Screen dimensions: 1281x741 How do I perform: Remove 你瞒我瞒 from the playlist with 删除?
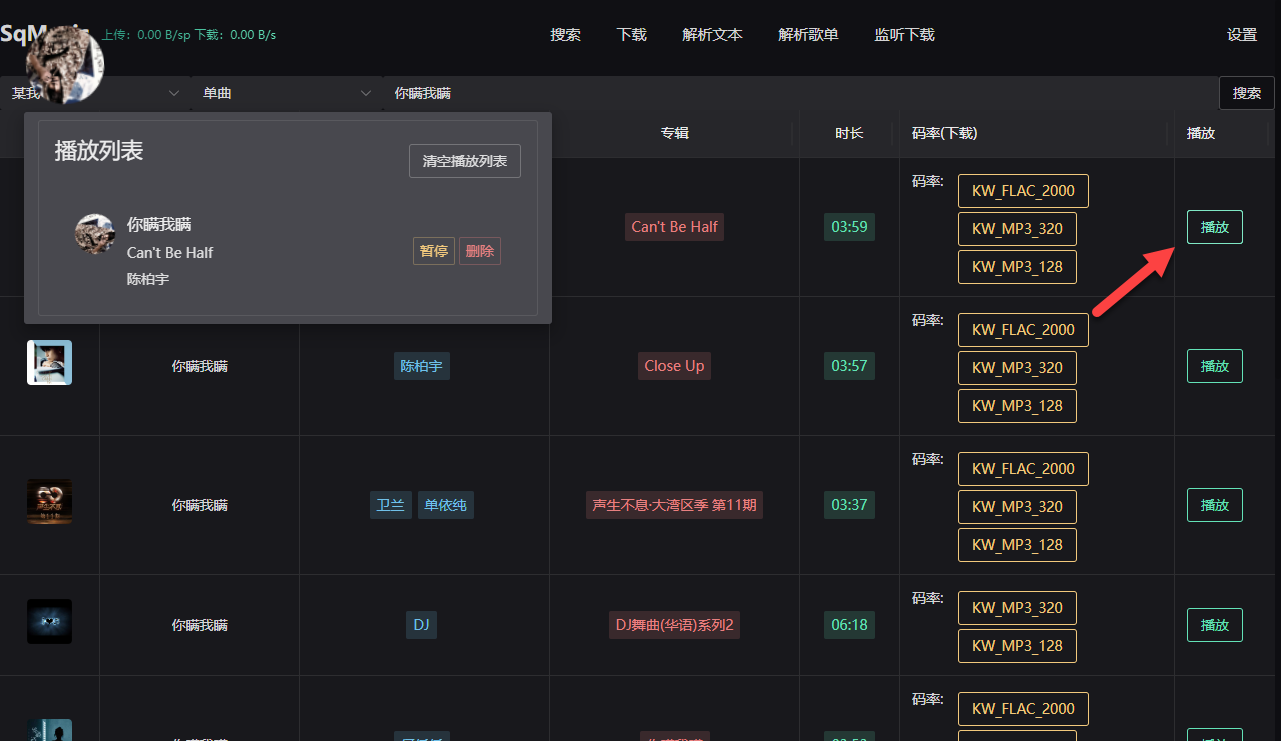480,251
